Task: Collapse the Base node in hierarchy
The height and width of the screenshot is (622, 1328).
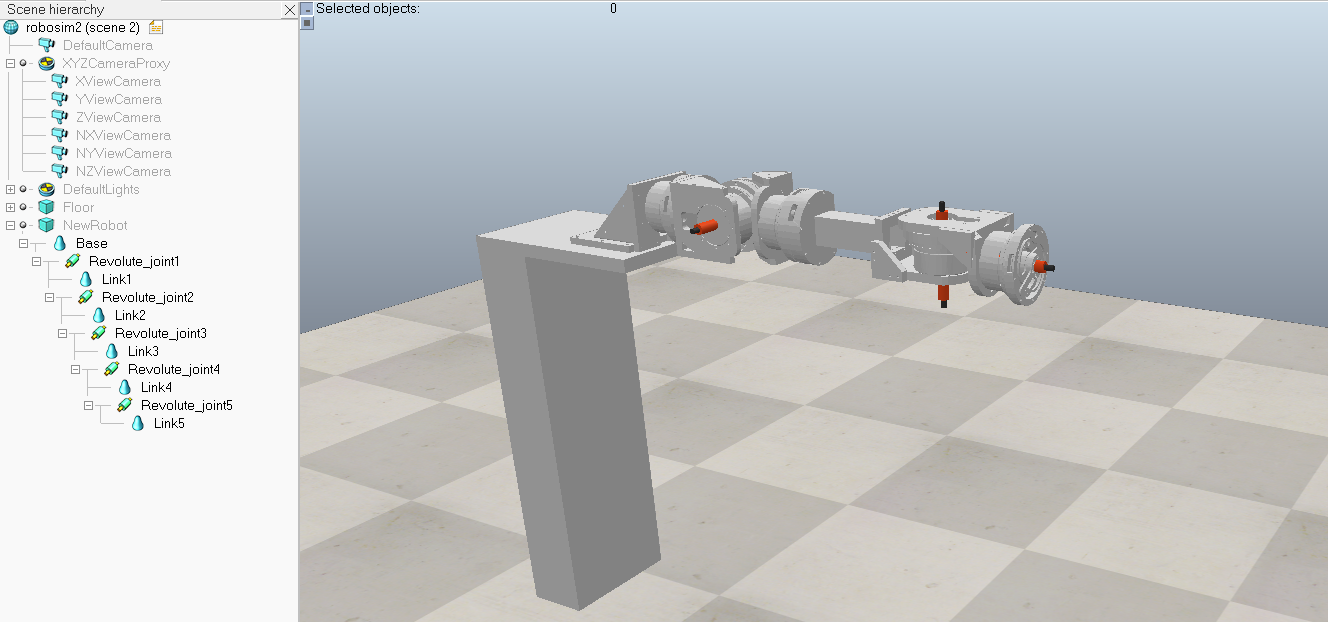Action: [23, 243]
